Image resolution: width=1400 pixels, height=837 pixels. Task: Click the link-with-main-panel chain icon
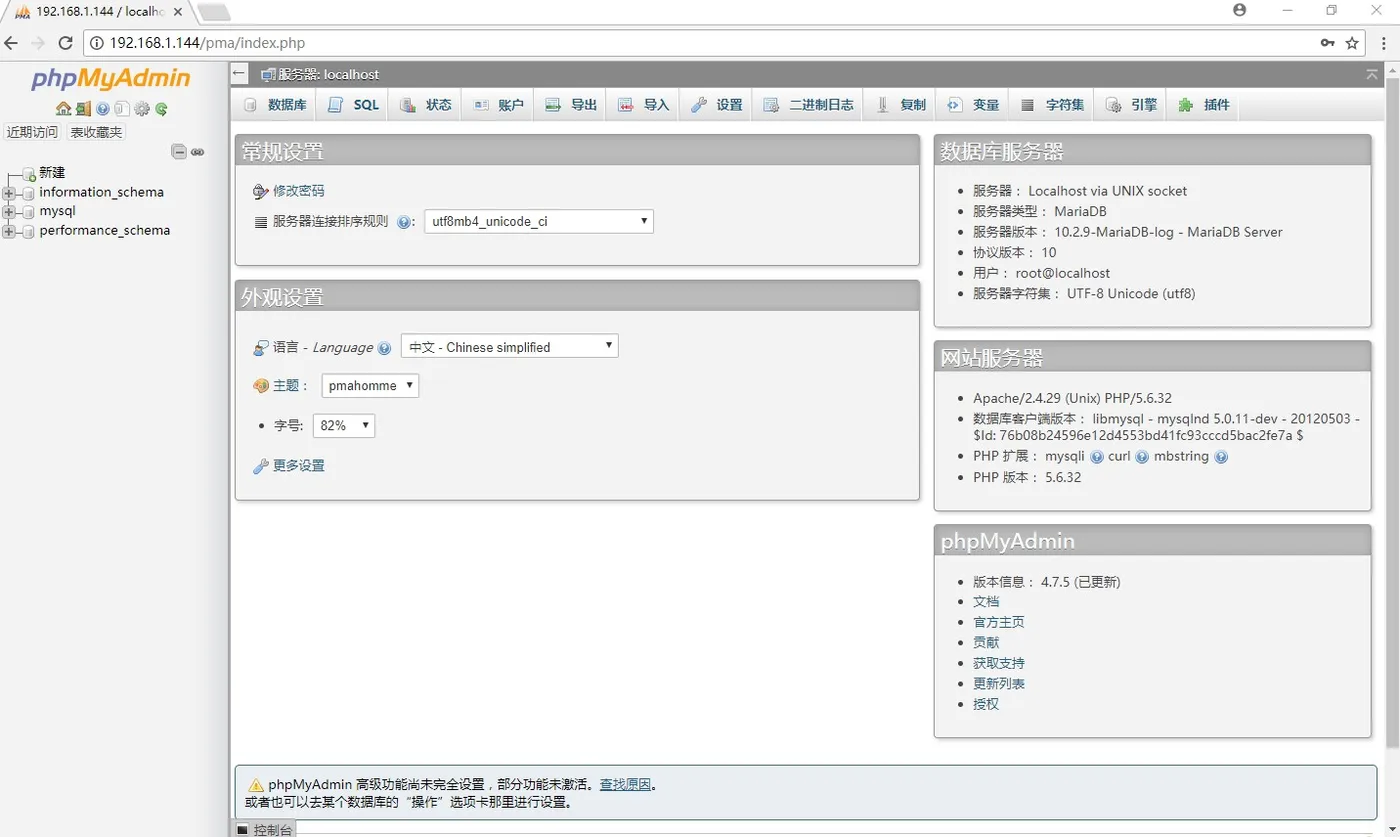coord(198,152)
